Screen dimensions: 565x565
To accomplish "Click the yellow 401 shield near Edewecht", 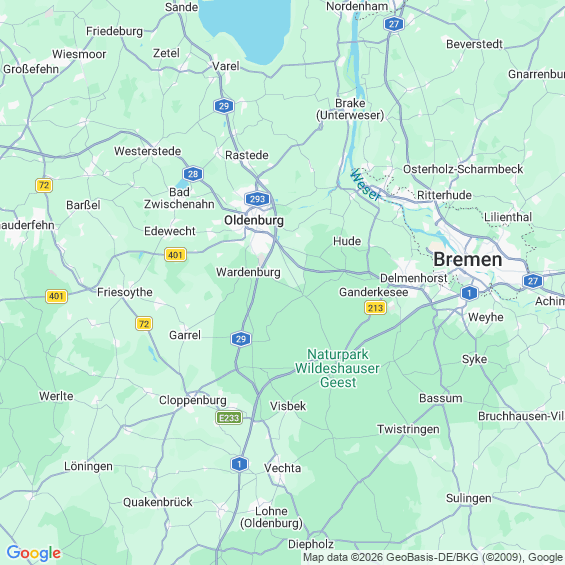I will click(x=175, y=255).
